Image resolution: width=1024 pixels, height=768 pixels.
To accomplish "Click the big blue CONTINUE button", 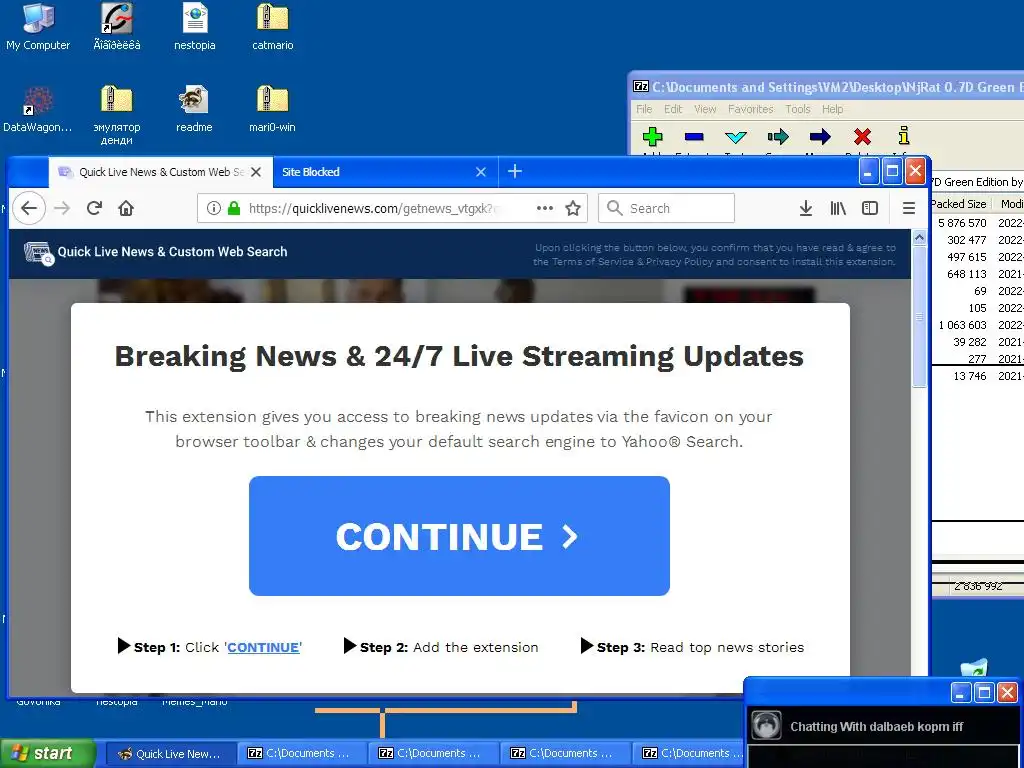I will coord(459,536).
